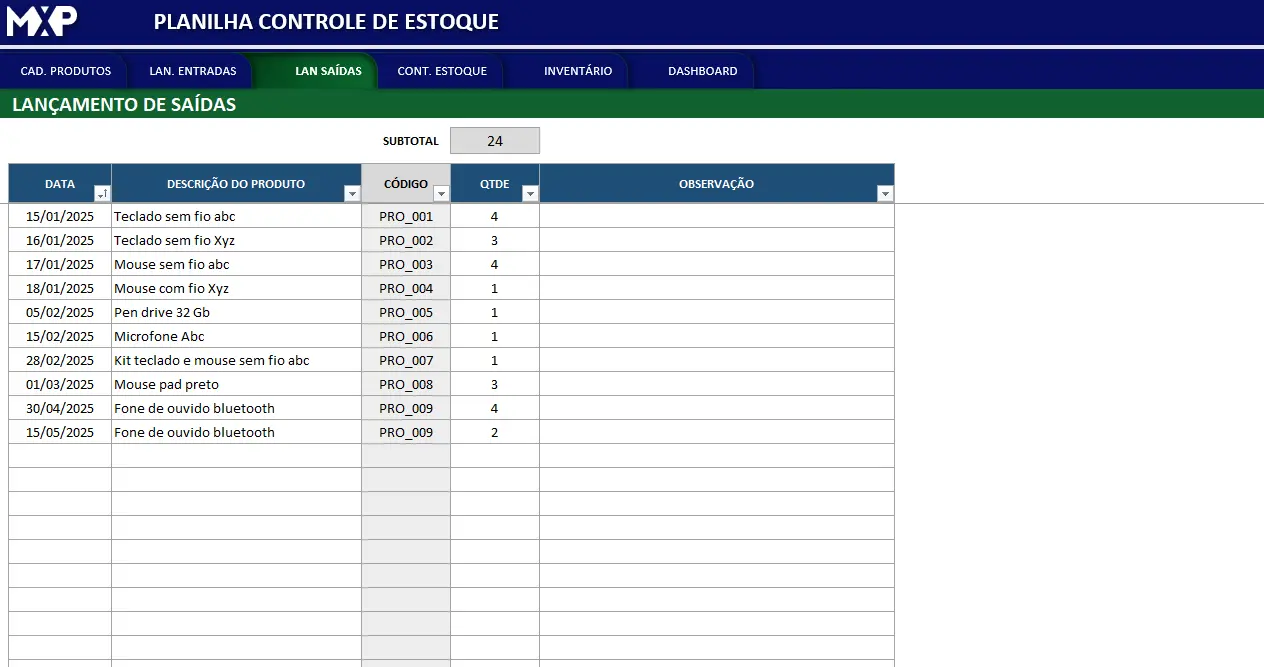Open the DATA column filter dropdown
This screenshot has height=667, width=1264.
point(102,194)
